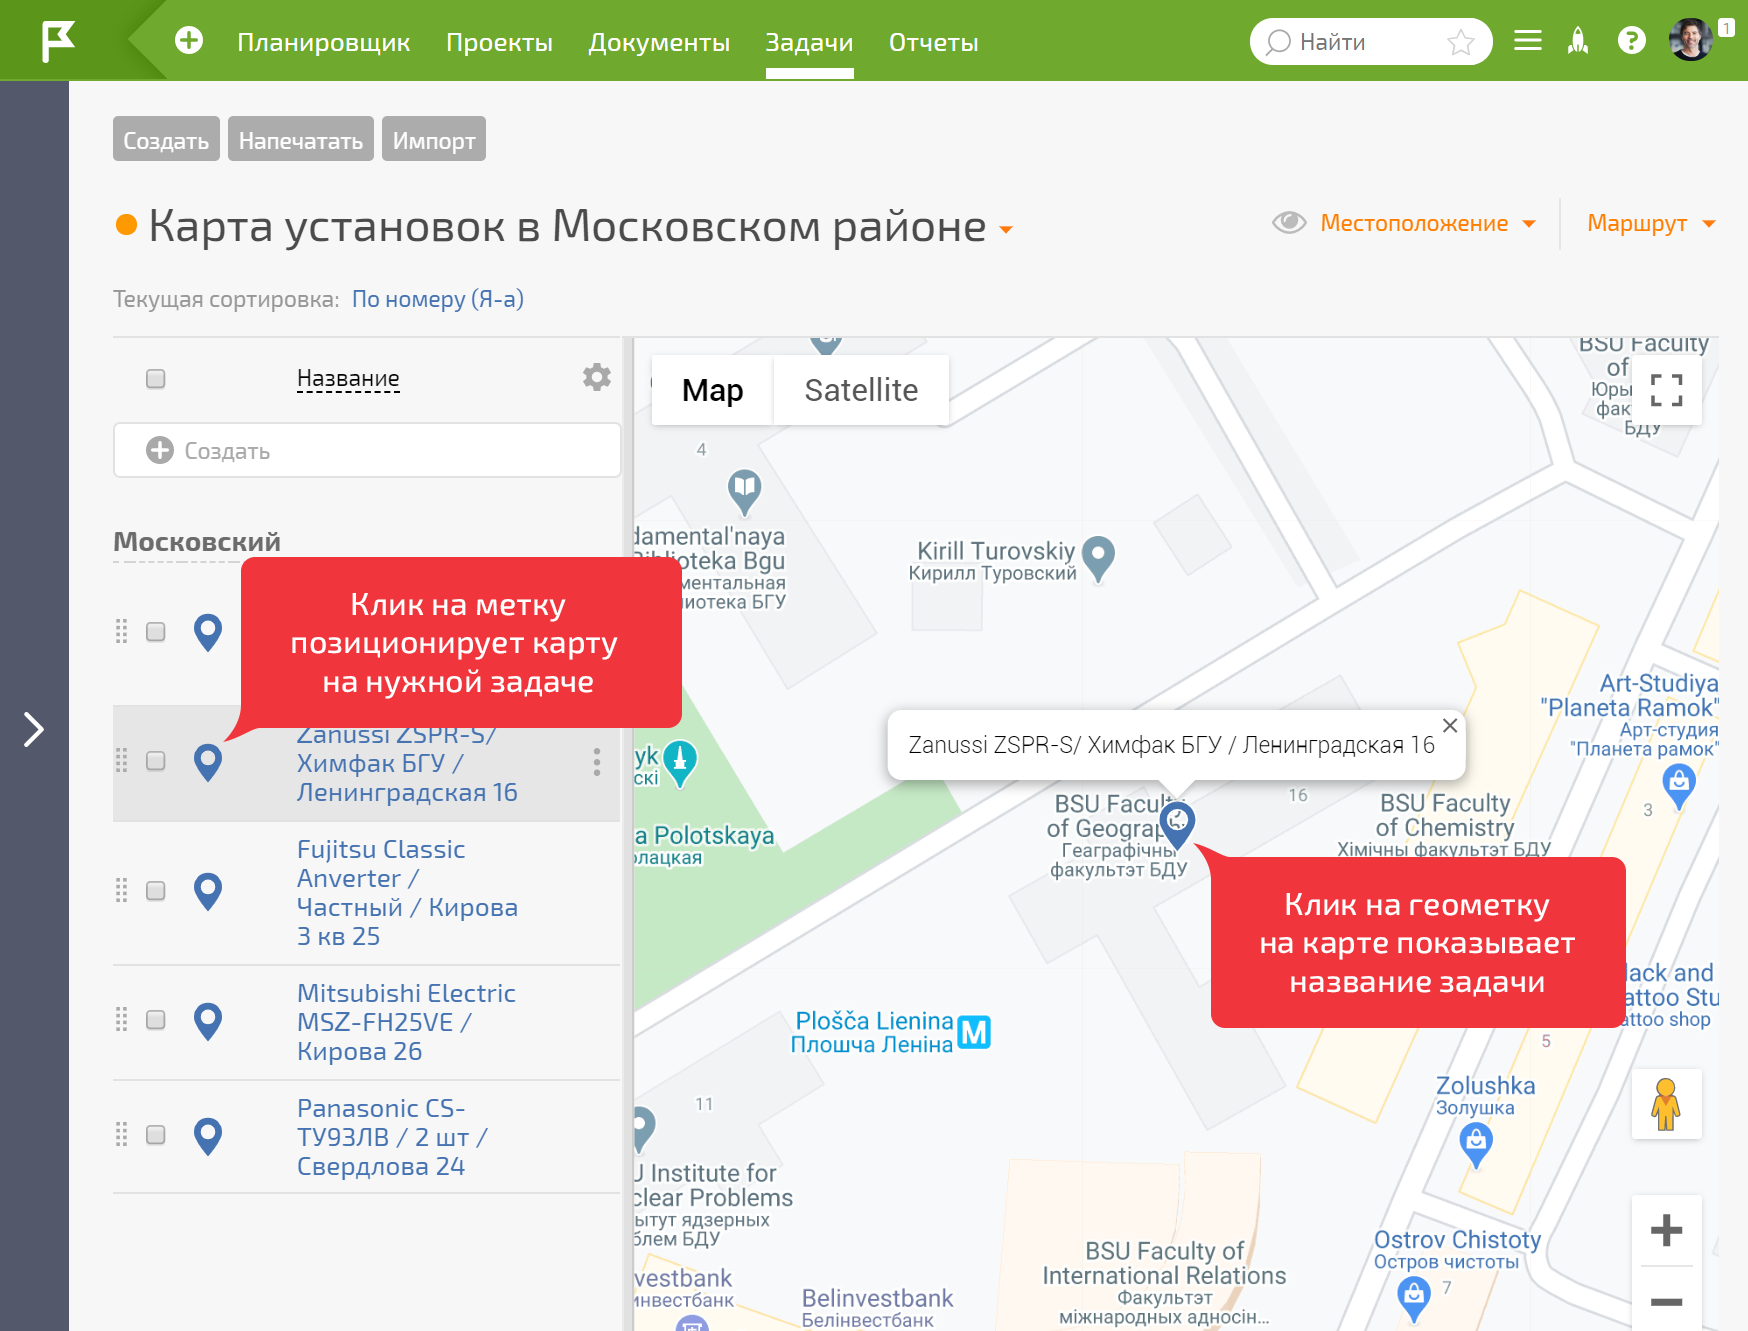Open the rocket icon in header
This screenshot has width=1748, height=1331.
click(1578, 41)
